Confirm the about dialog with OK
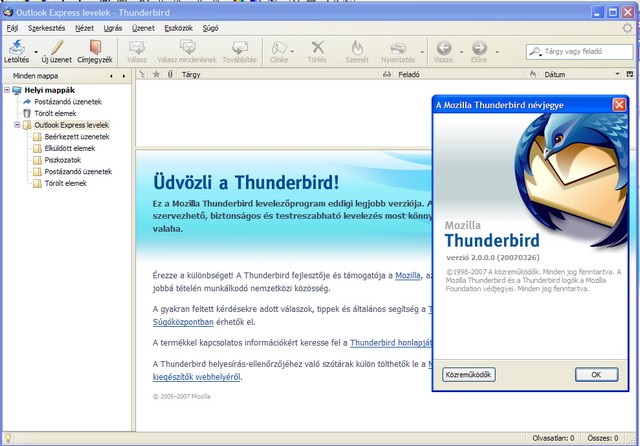Screen dimensions: 640x446 596,375
